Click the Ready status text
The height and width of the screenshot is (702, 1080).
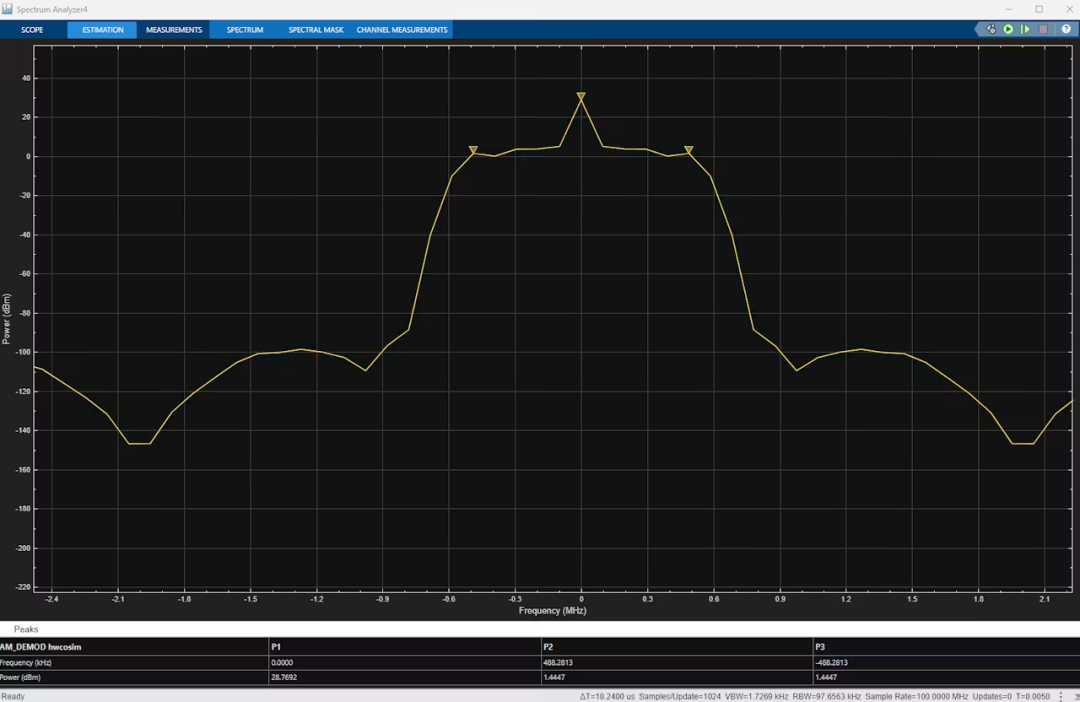[13, 696]
